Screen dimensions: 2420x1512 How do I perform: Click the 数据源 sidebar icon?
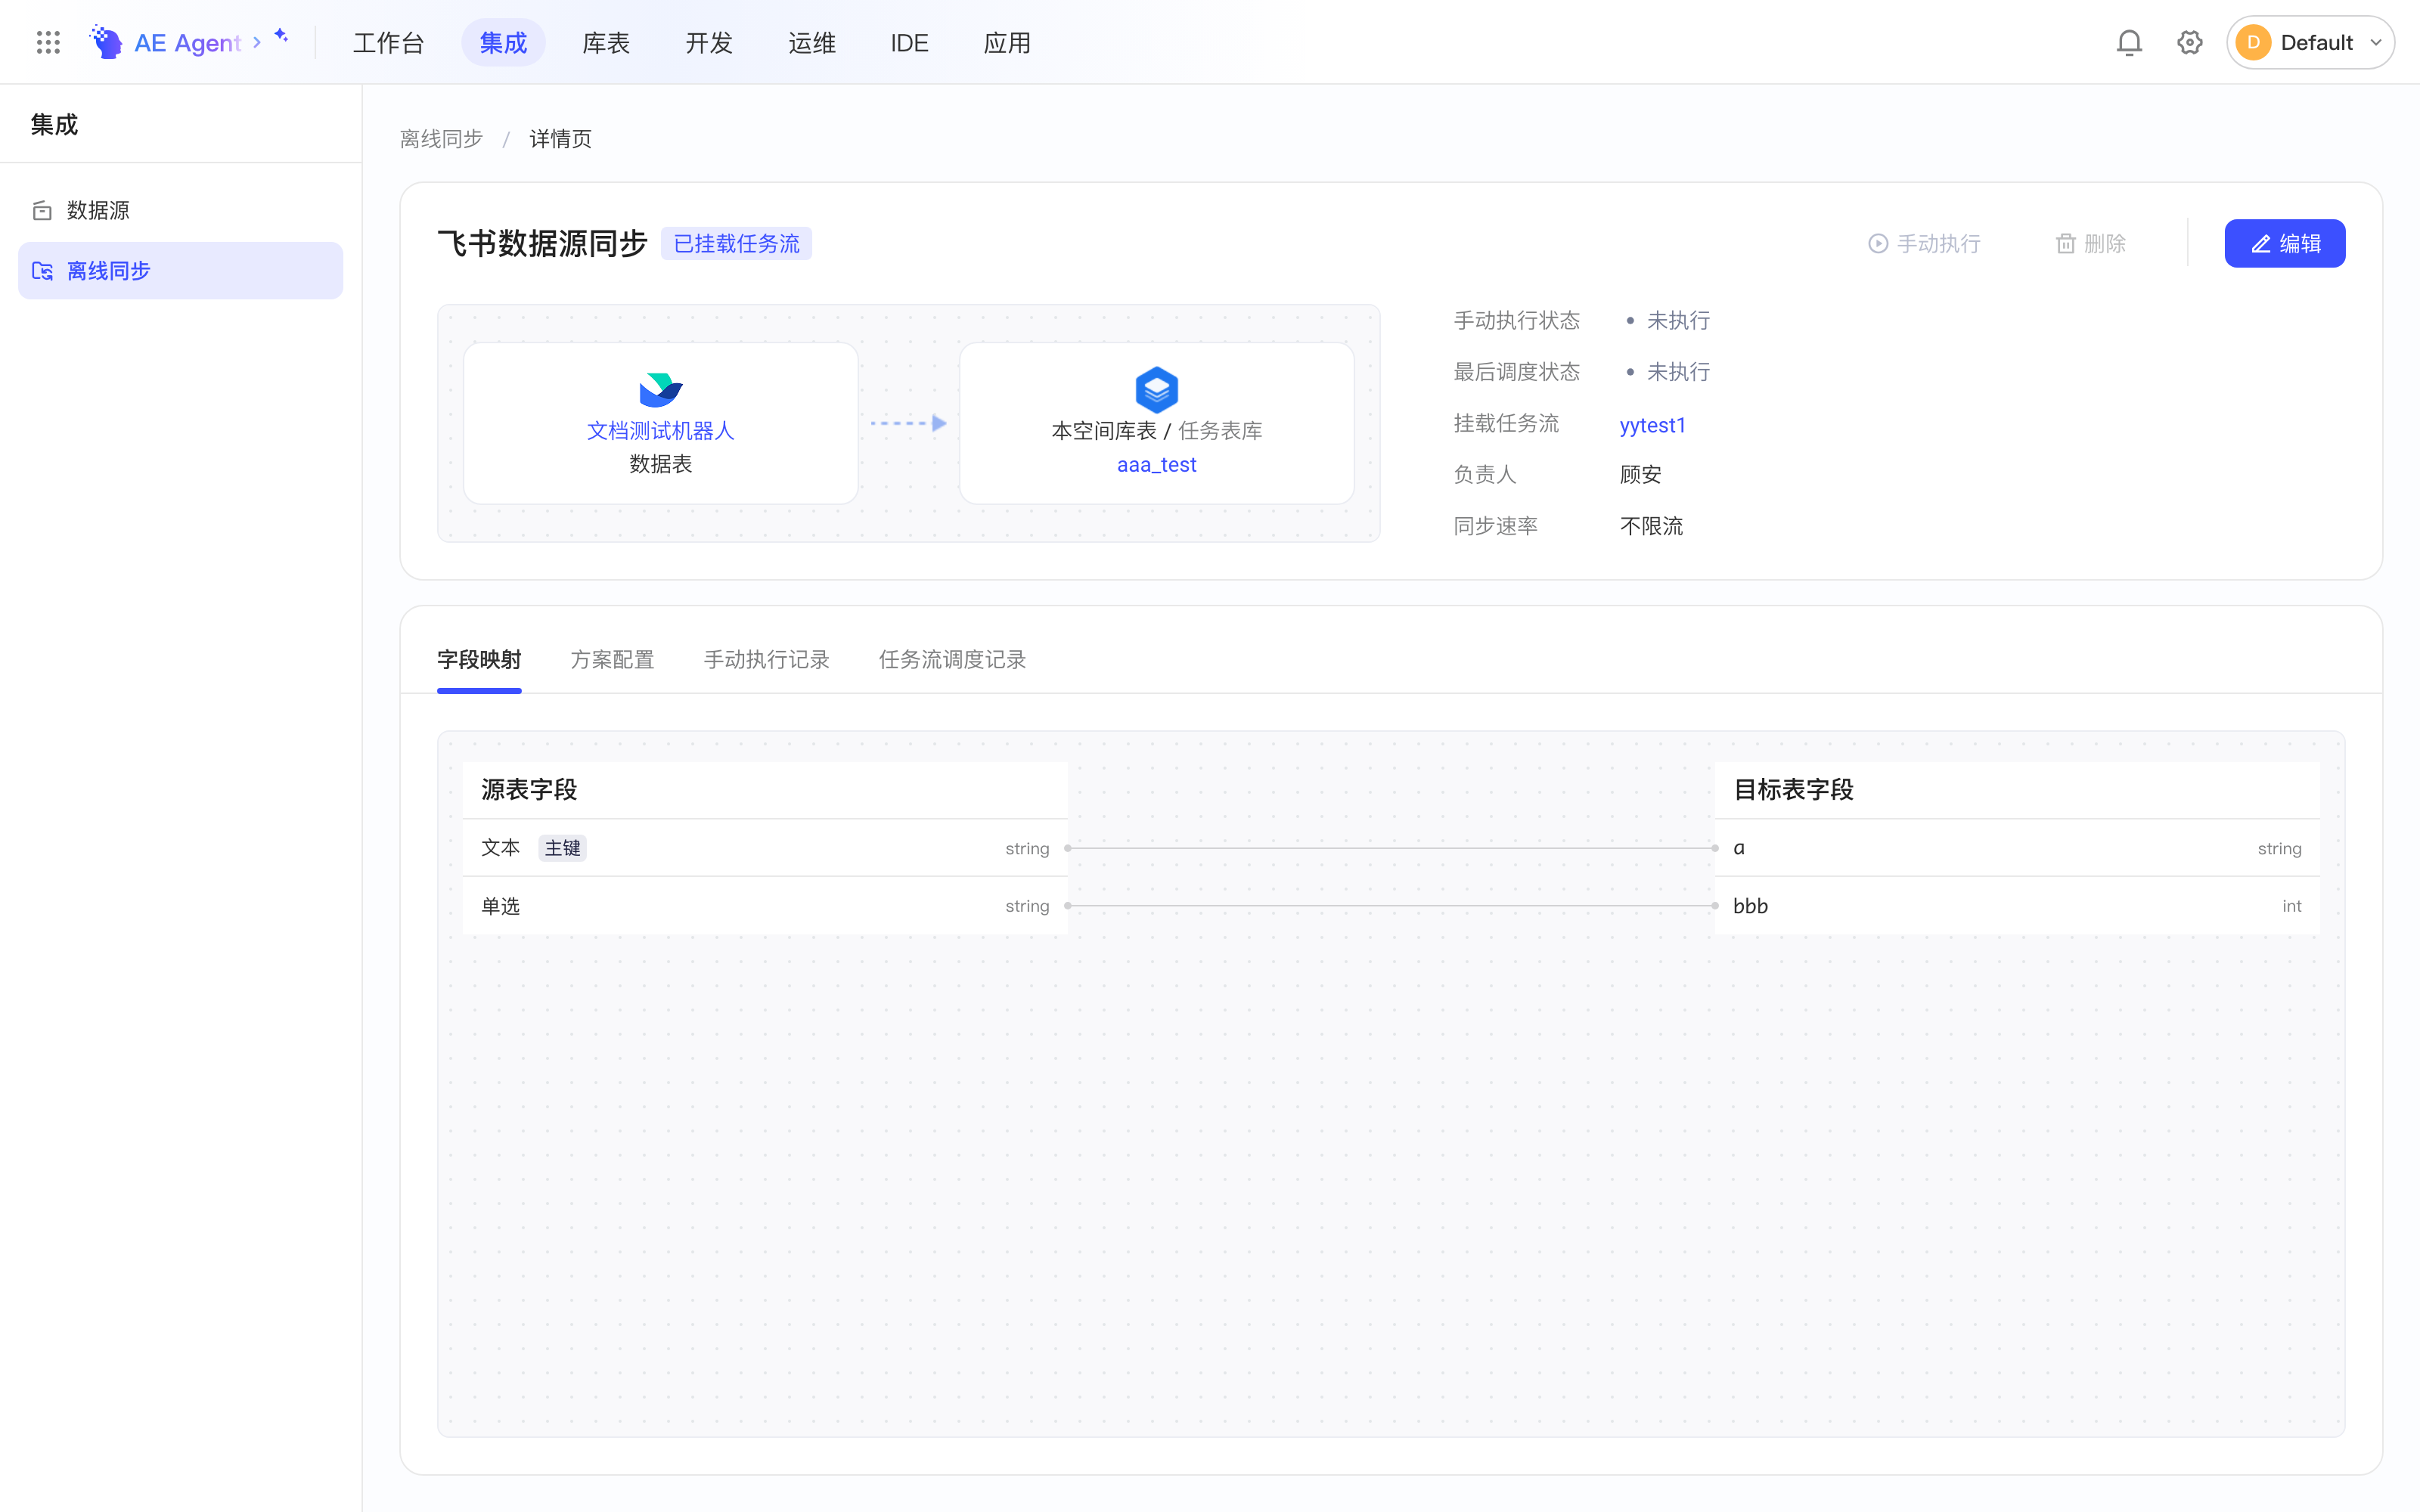pos(42,210)
